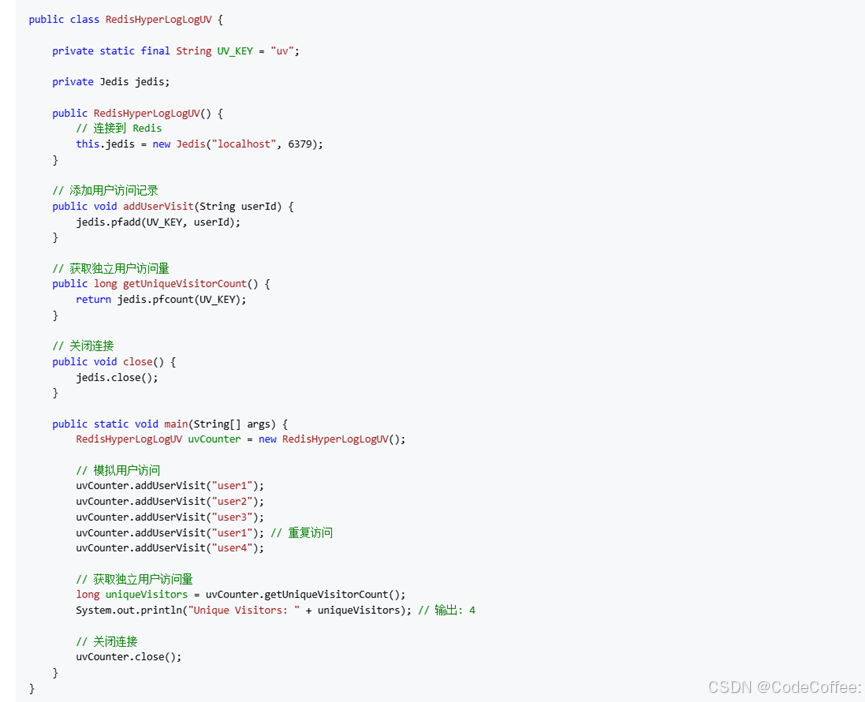This screenshot has height=702, width=865.
Task: Click the line declaring uvCounter = new RedisHyperLogLogUV()
Action: click(x=241, y=439)
